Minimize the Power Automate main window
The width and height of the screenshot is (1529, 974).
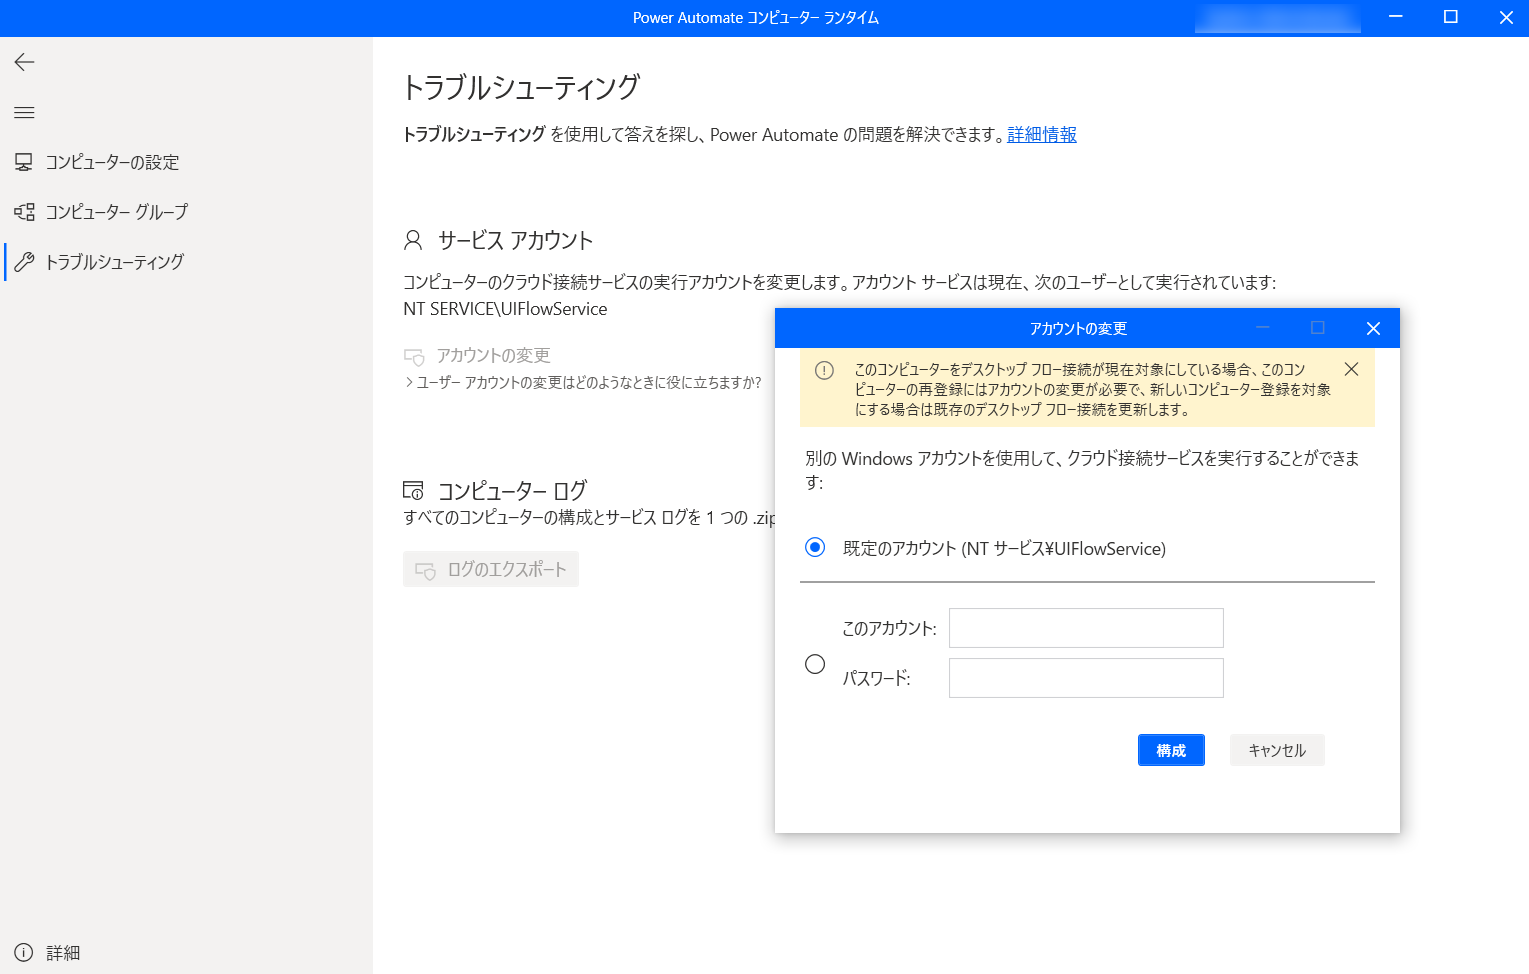click(1395, 17)
